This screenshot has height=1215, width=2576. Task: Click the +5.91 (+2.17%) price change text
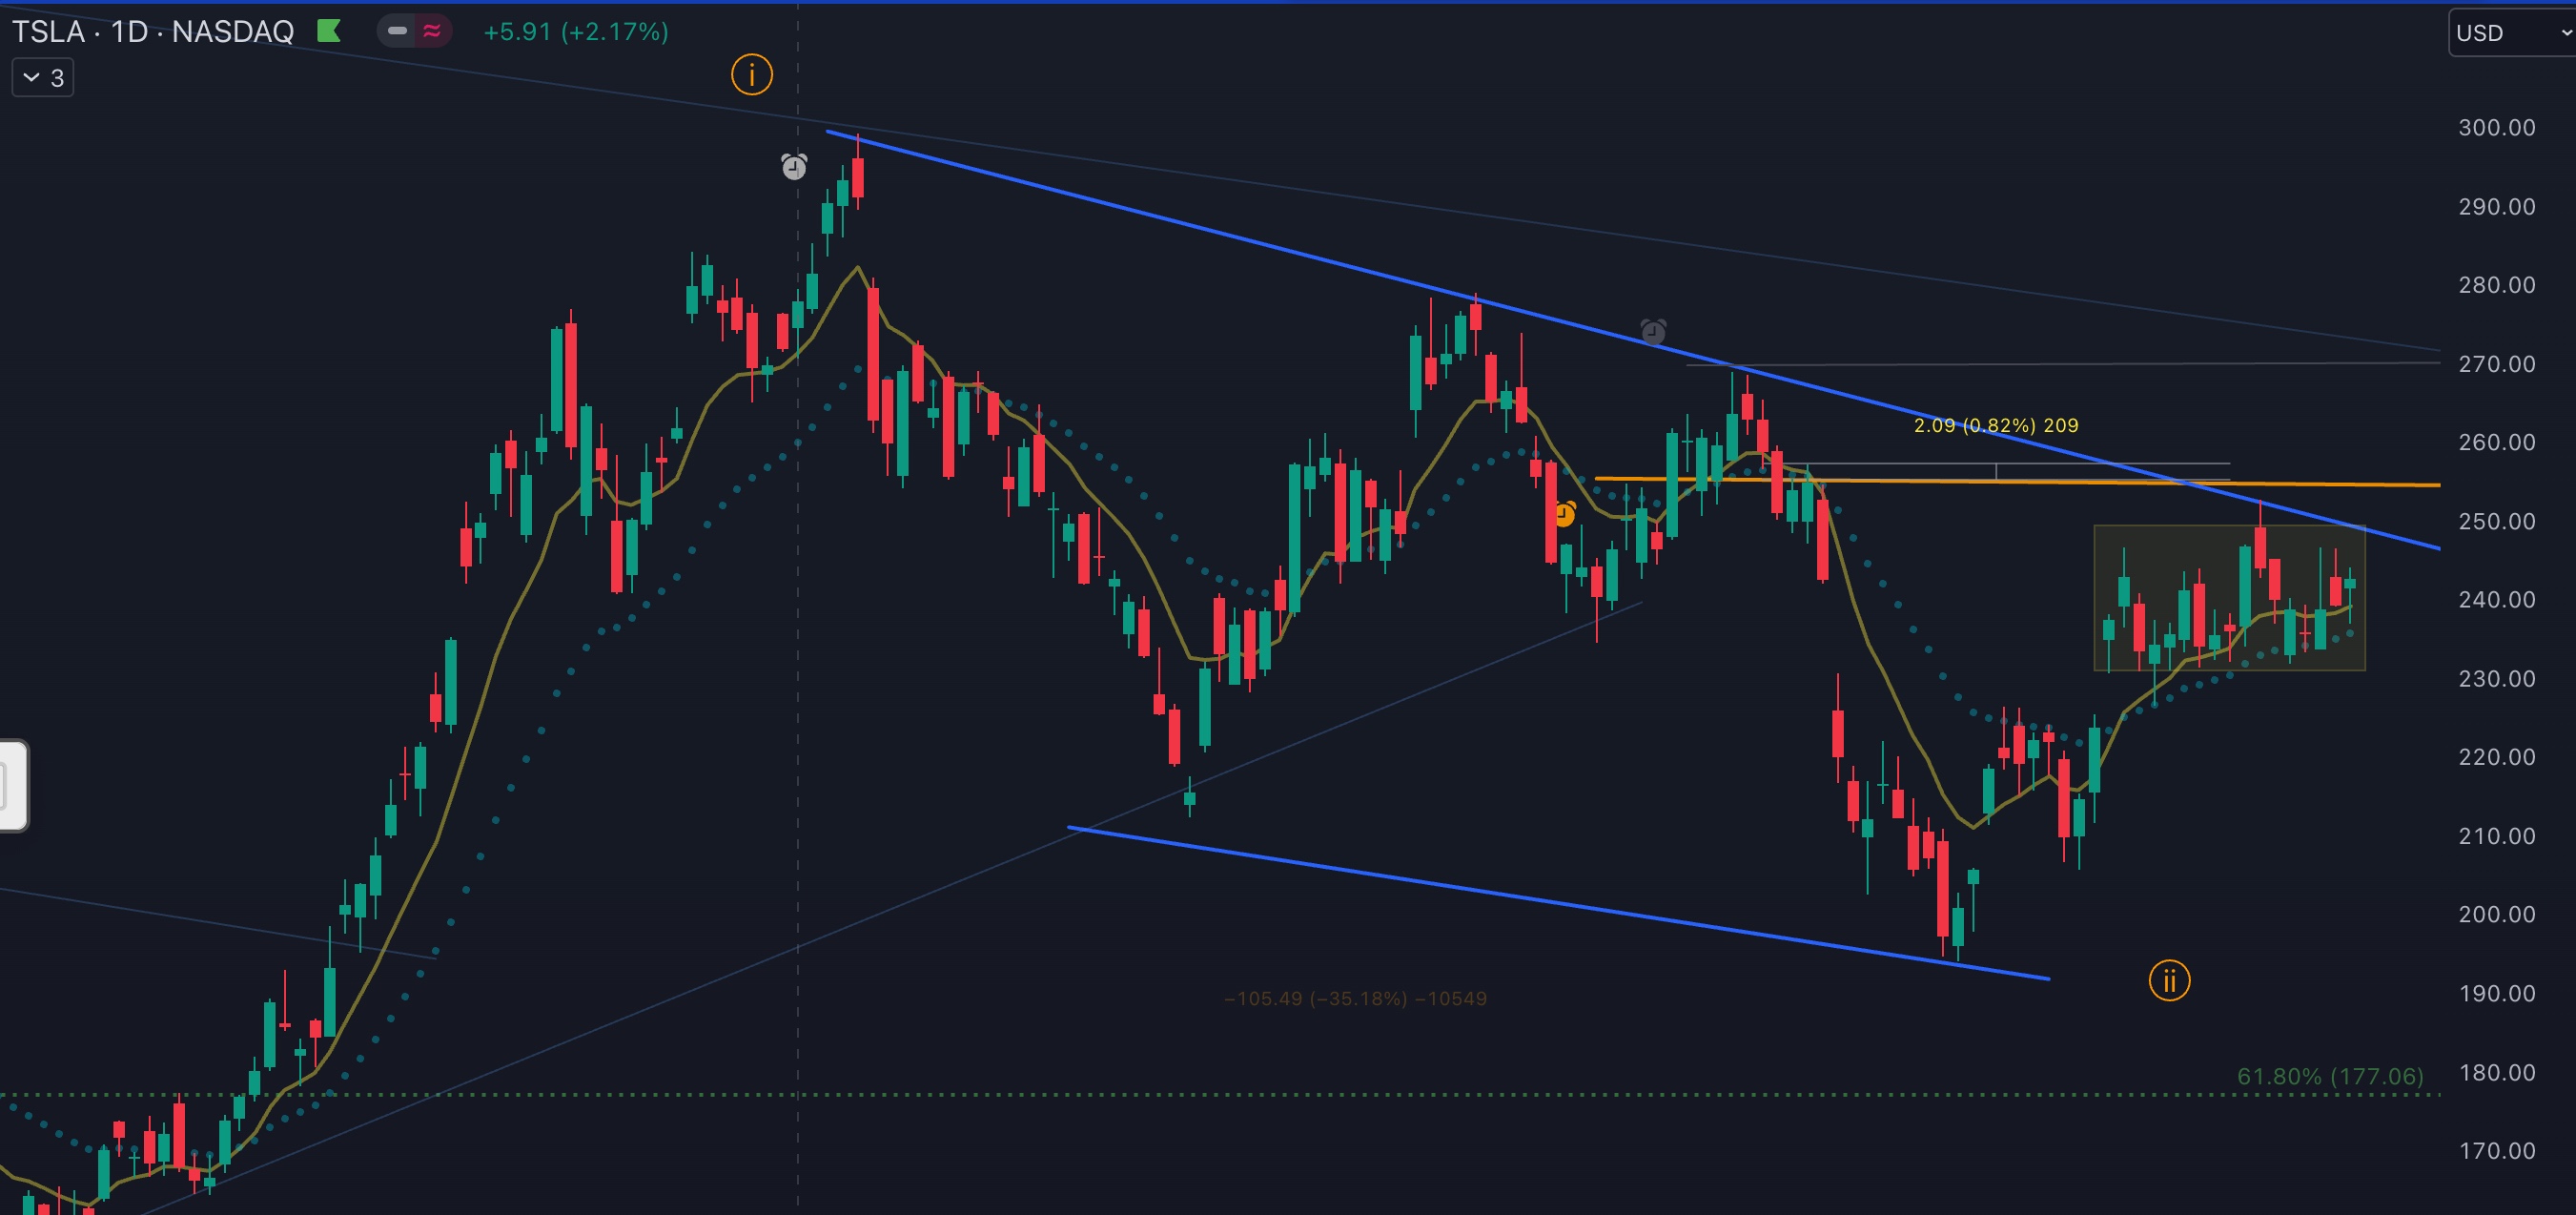pos(576,32)
